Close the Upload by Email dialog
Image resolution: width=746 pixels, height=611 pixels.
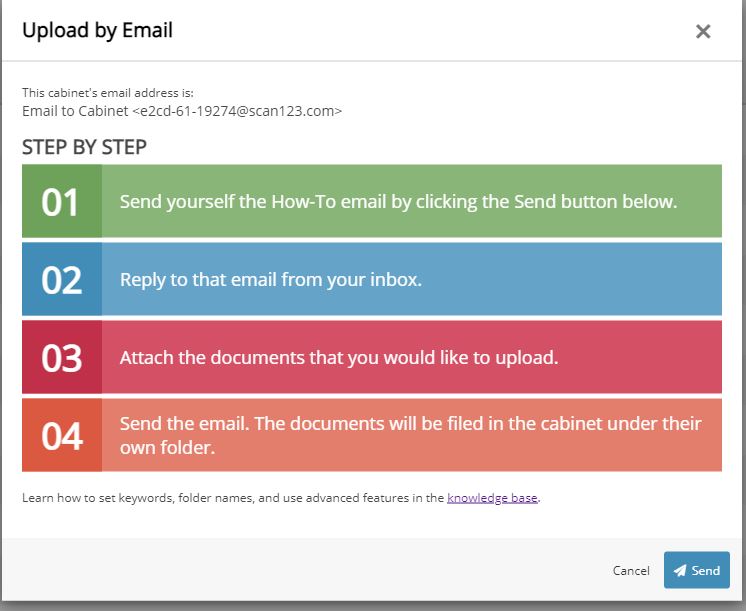pyautogui.click(x=703, y=31)
